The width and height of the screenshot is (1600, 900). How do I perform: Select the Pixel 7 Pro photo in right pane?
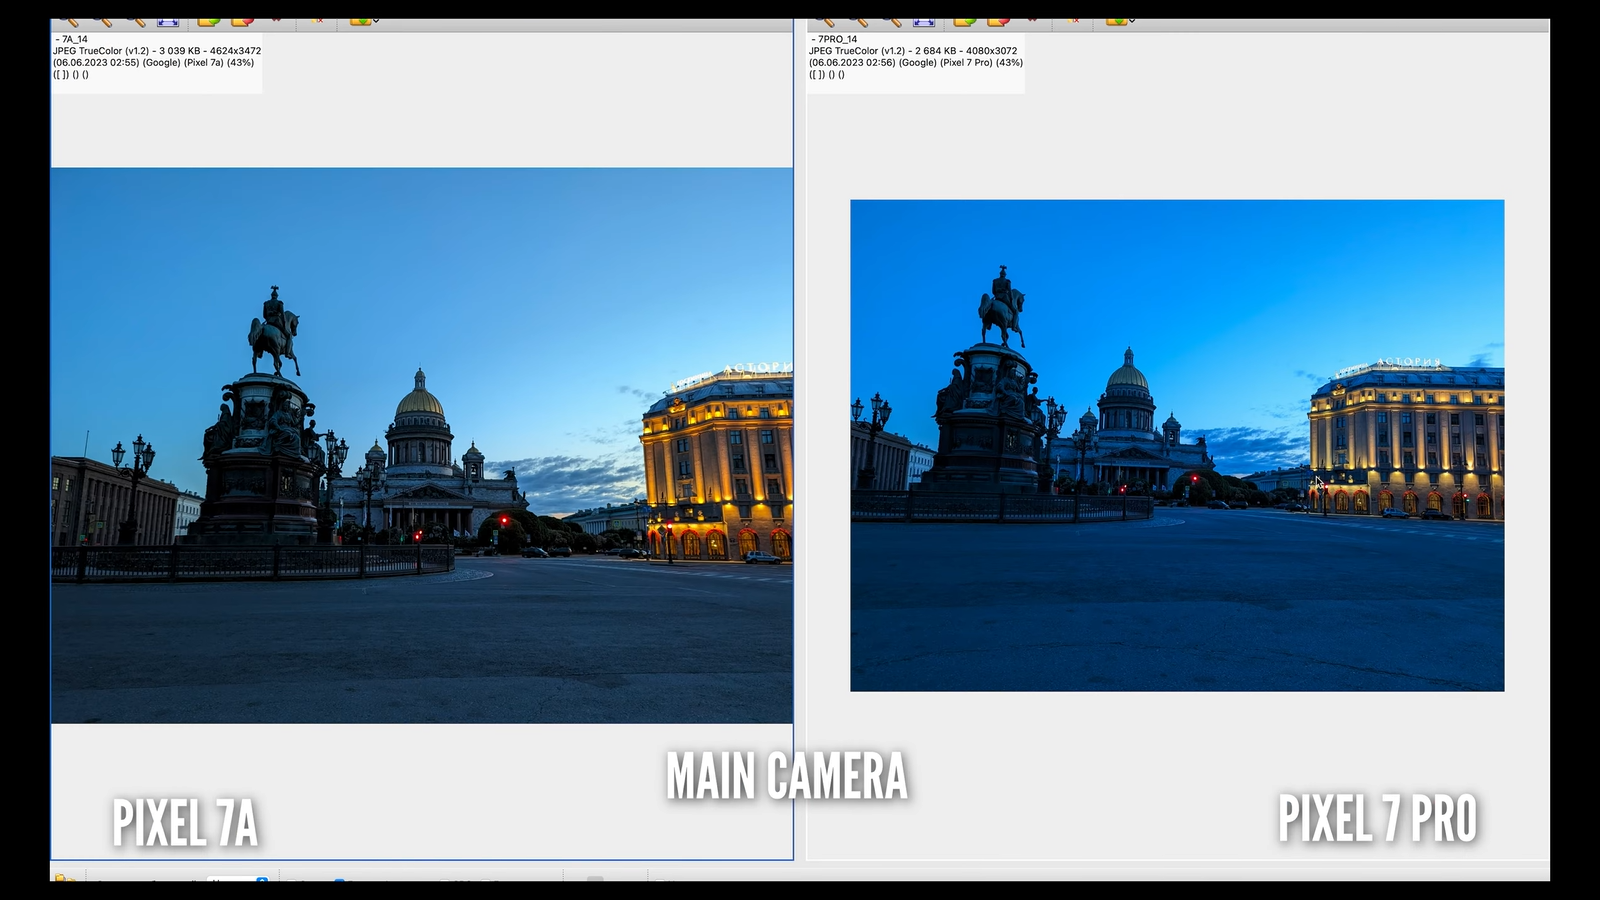[x=1176, y=445]
